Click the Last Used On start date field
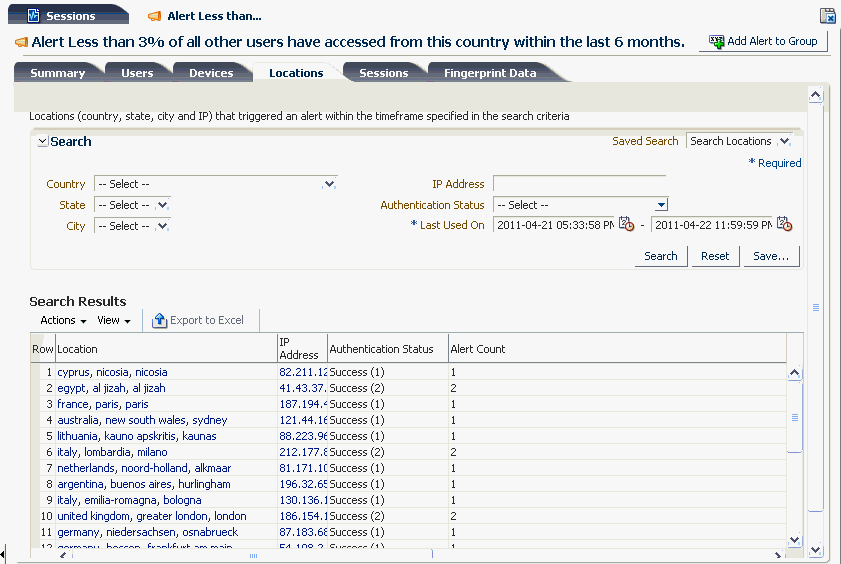The width and height of the screenshot is (841, 564). pos(554,225)
